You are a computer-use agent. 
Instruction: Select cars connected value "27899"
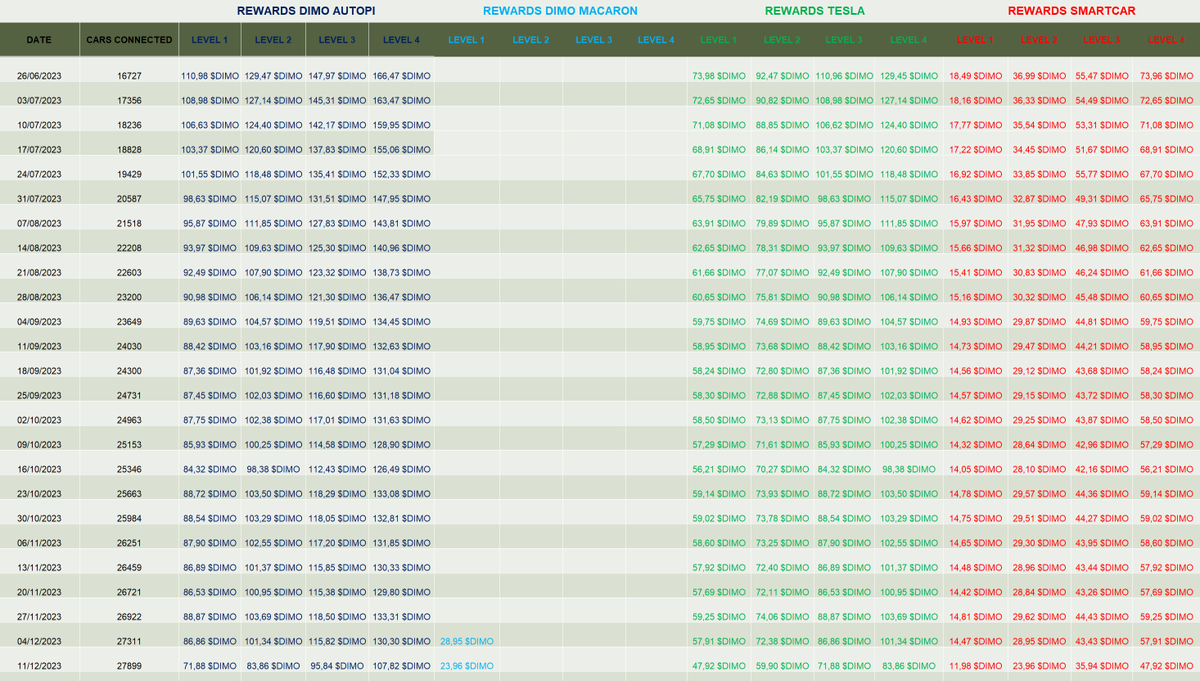(129, 666)
